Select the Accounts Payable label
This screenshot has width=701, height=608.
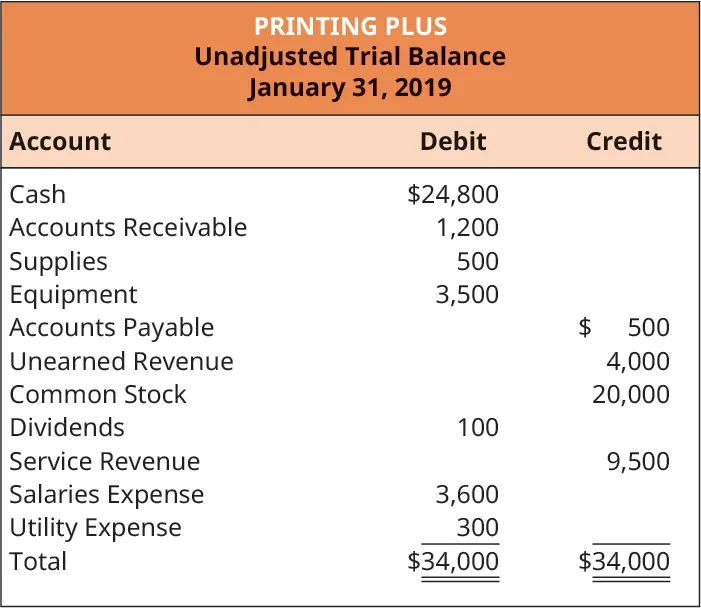click(x=112, y=327)
